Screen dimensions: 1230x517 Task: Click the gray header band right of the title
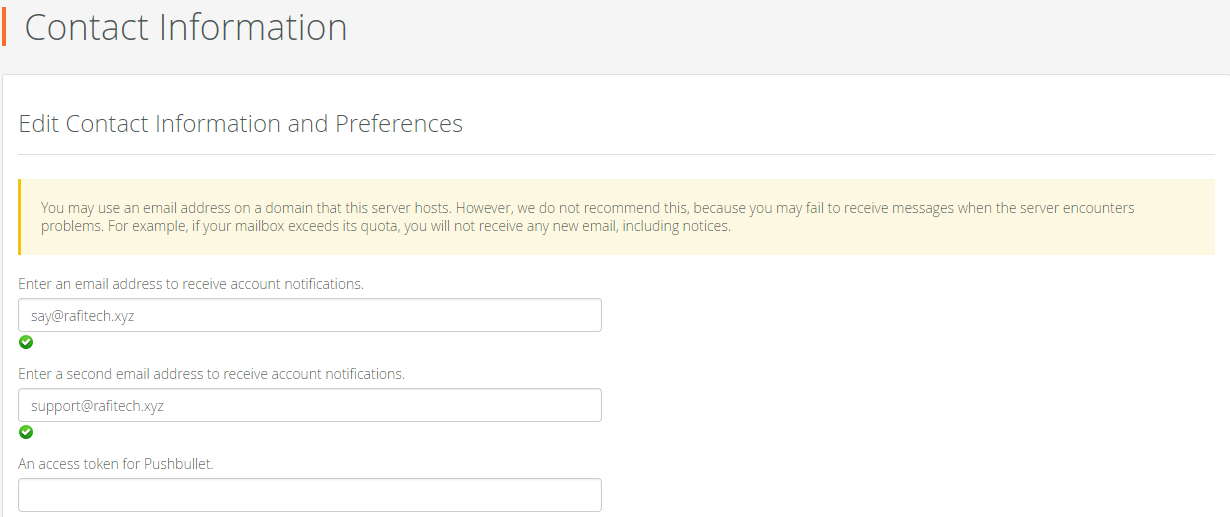coord(790,36)
